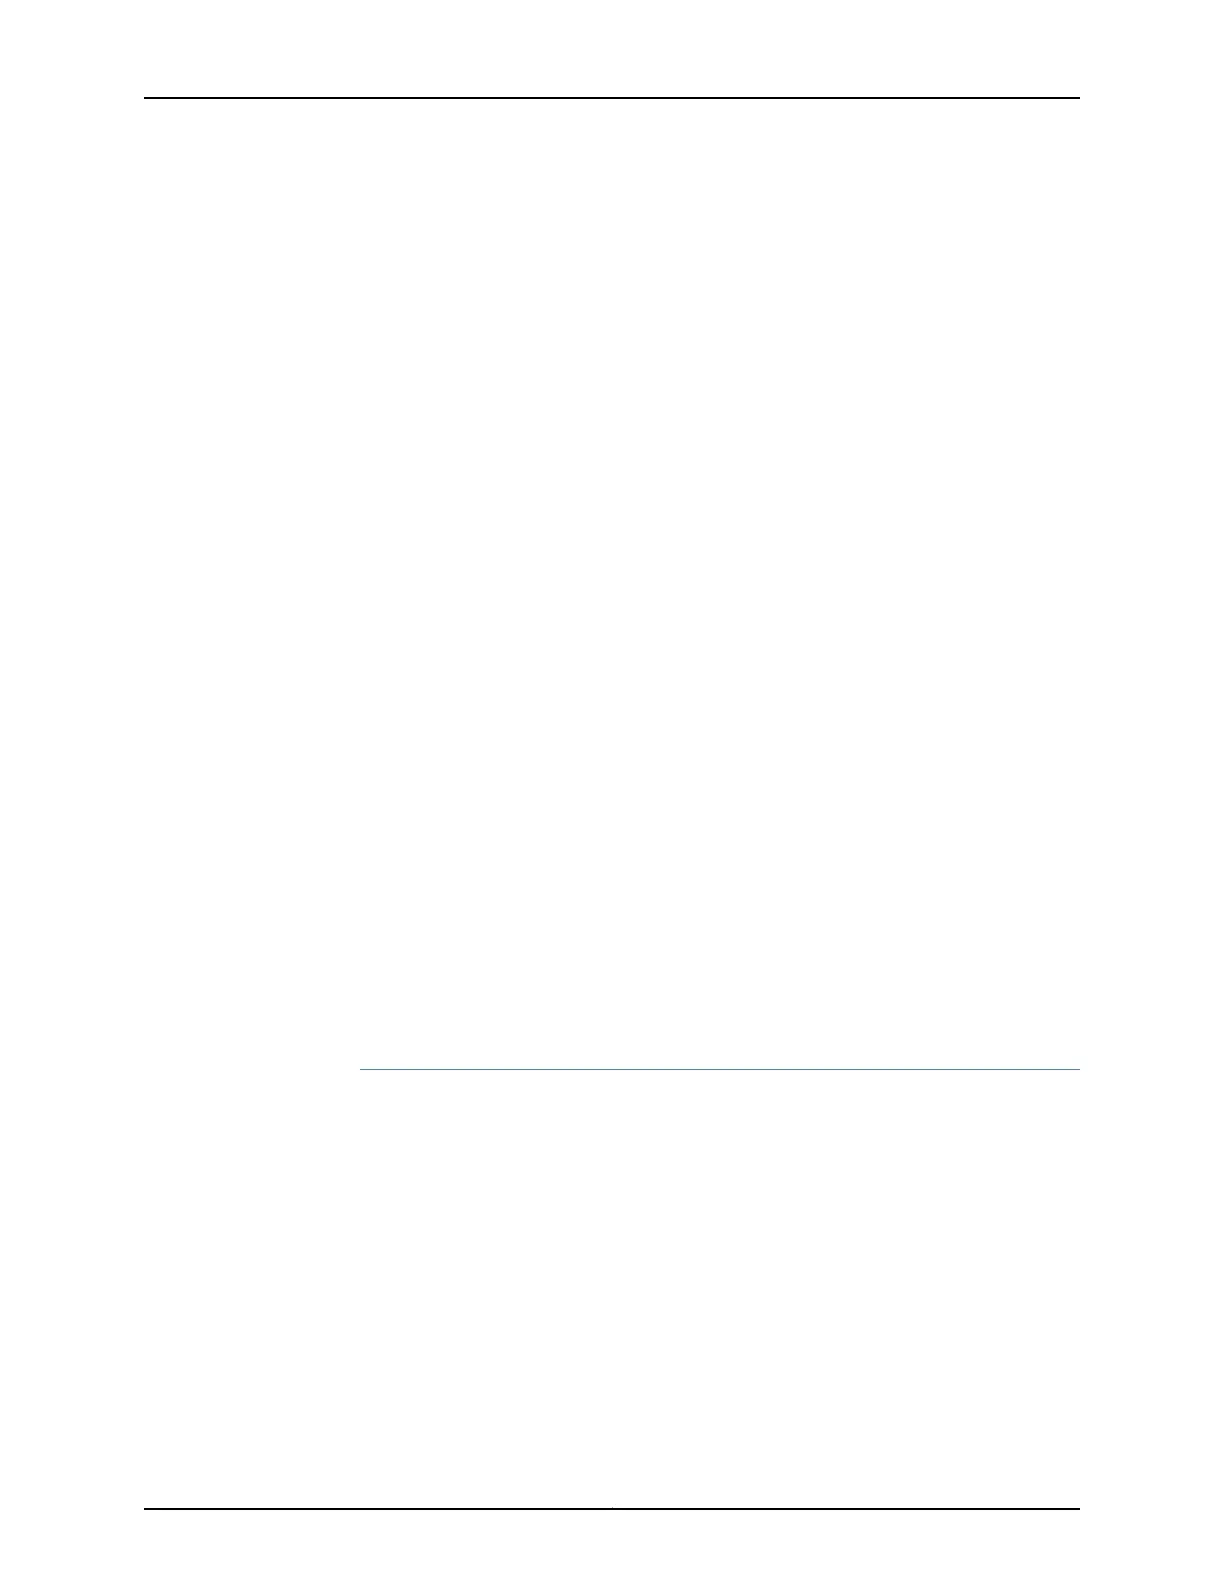Image resolution: width=1224 pixels, height=1584 pixels.
Task: Click the empty left margin beside the blue-gray divider
Action: (250, 1070)
